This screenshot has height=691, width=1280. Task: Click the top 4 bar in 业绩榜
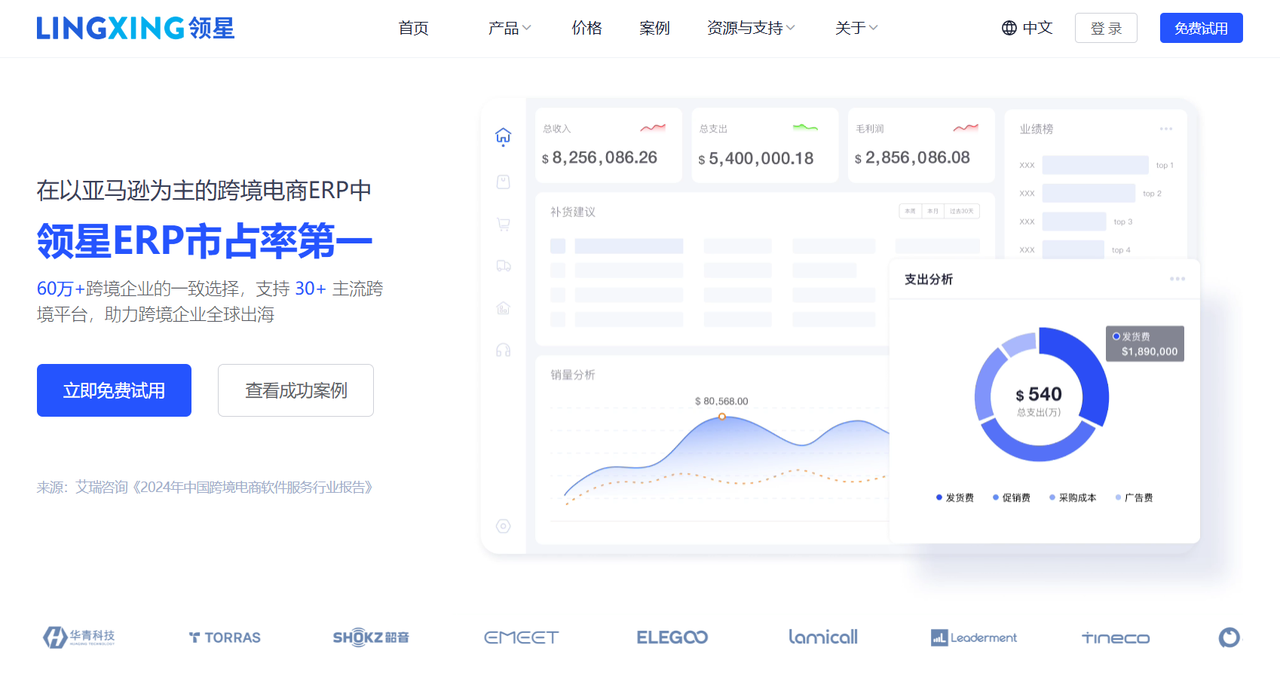[1073, 250]
